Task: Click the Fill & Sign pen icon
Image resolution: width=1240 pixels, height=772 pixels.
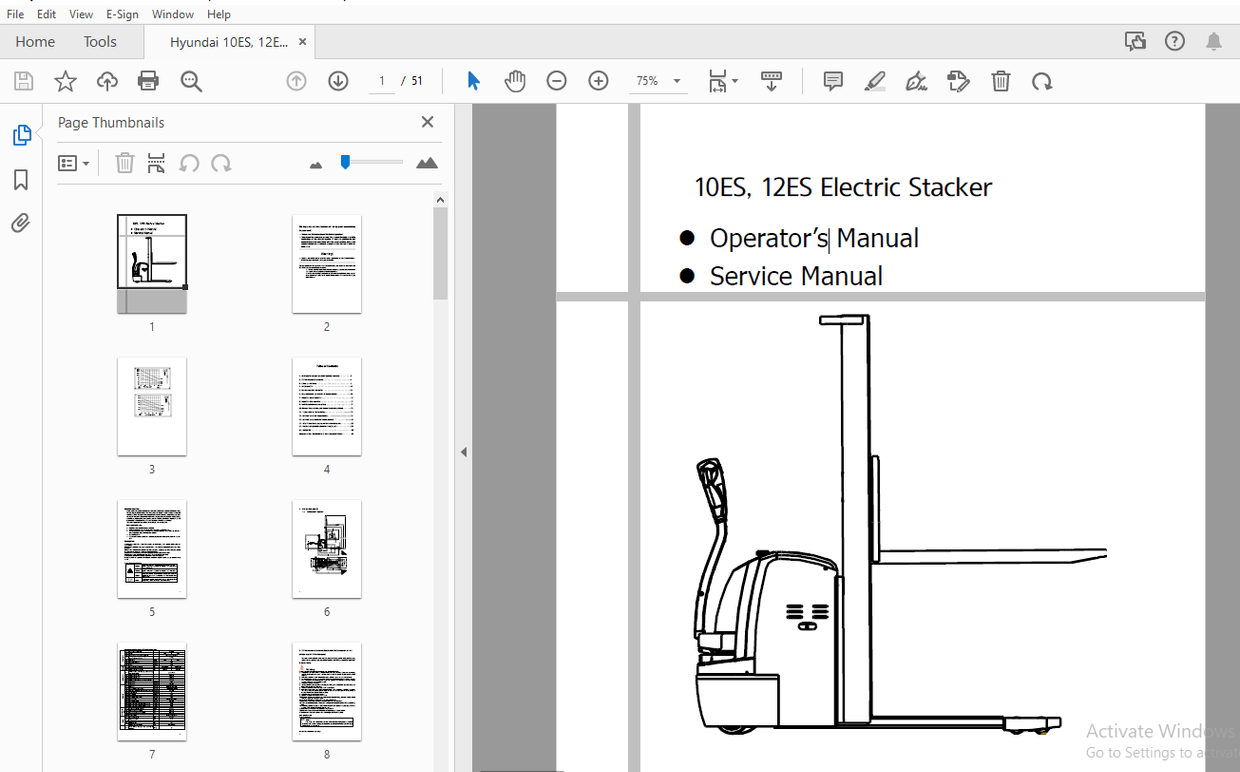Action: (916, 81)
